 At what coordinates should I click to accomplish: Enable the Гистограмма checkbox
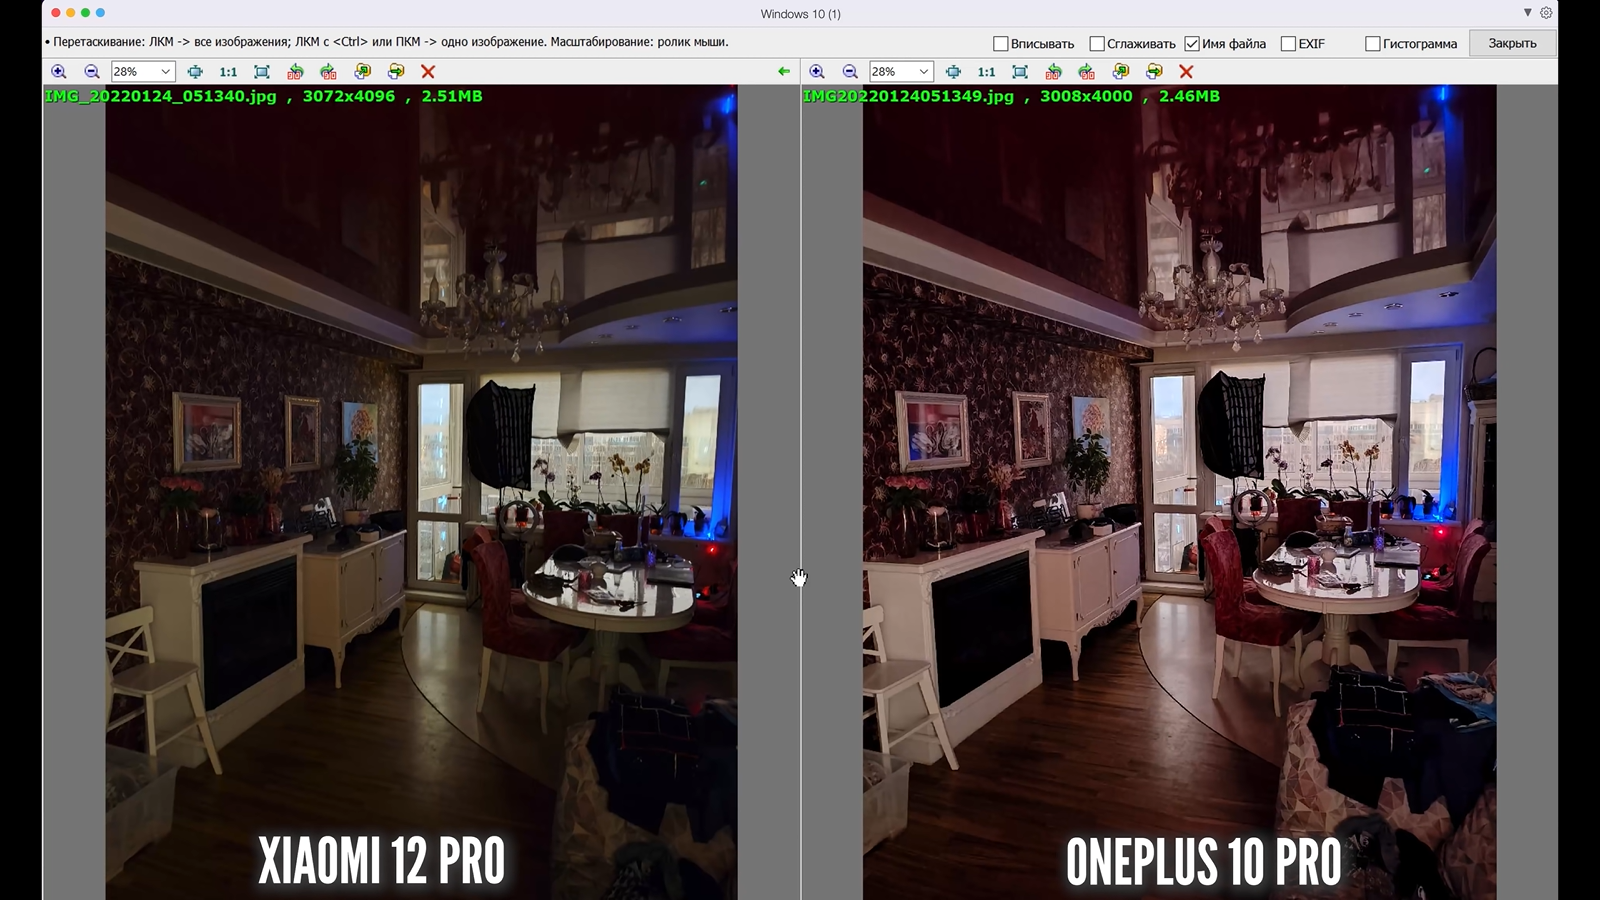coord(1373,44)
